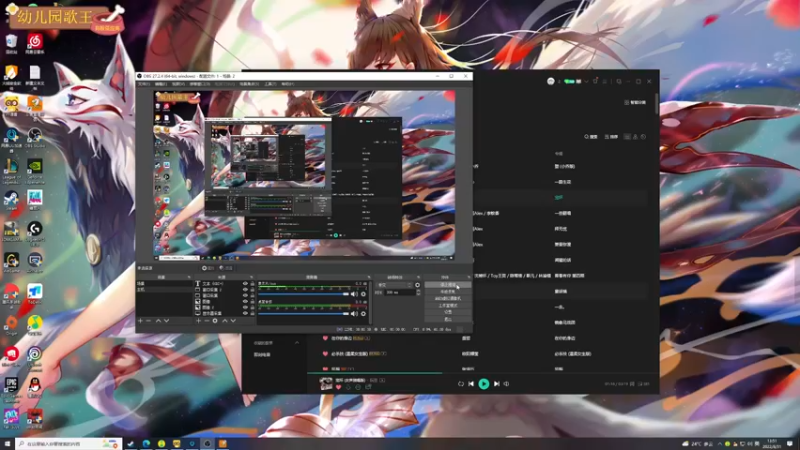Open mic/Aux audio settings gear
This screenshot has width=800, height=450.
point(363,294)
